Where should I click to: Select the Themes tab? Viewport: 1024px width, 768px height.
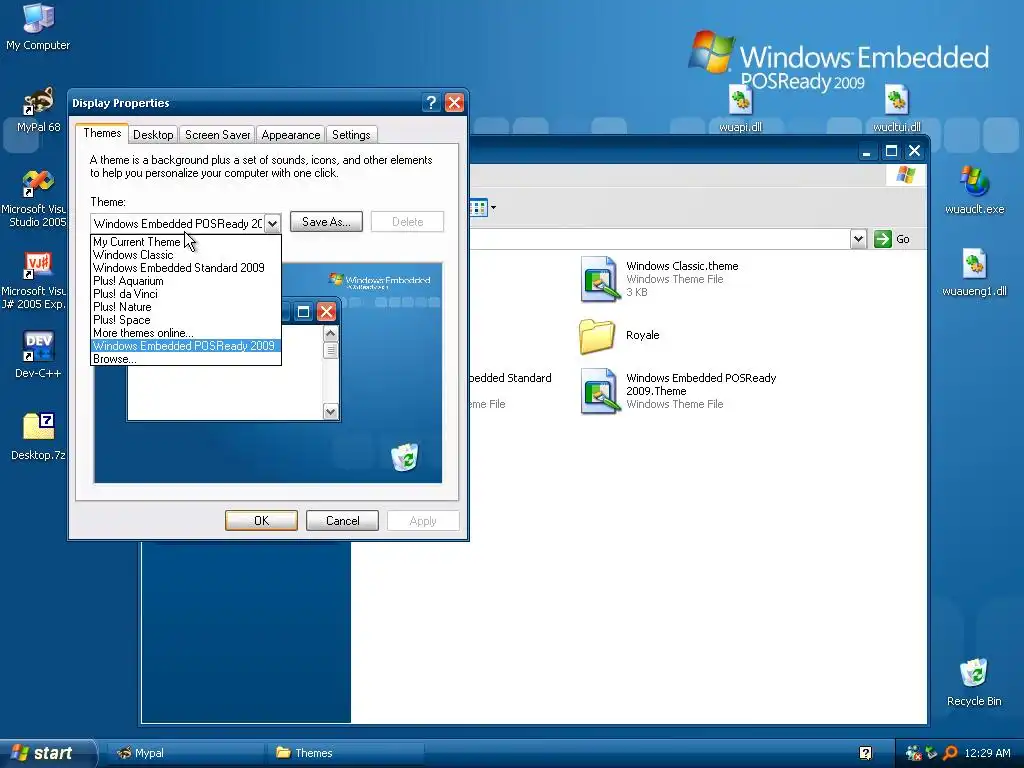click(102, 133)
